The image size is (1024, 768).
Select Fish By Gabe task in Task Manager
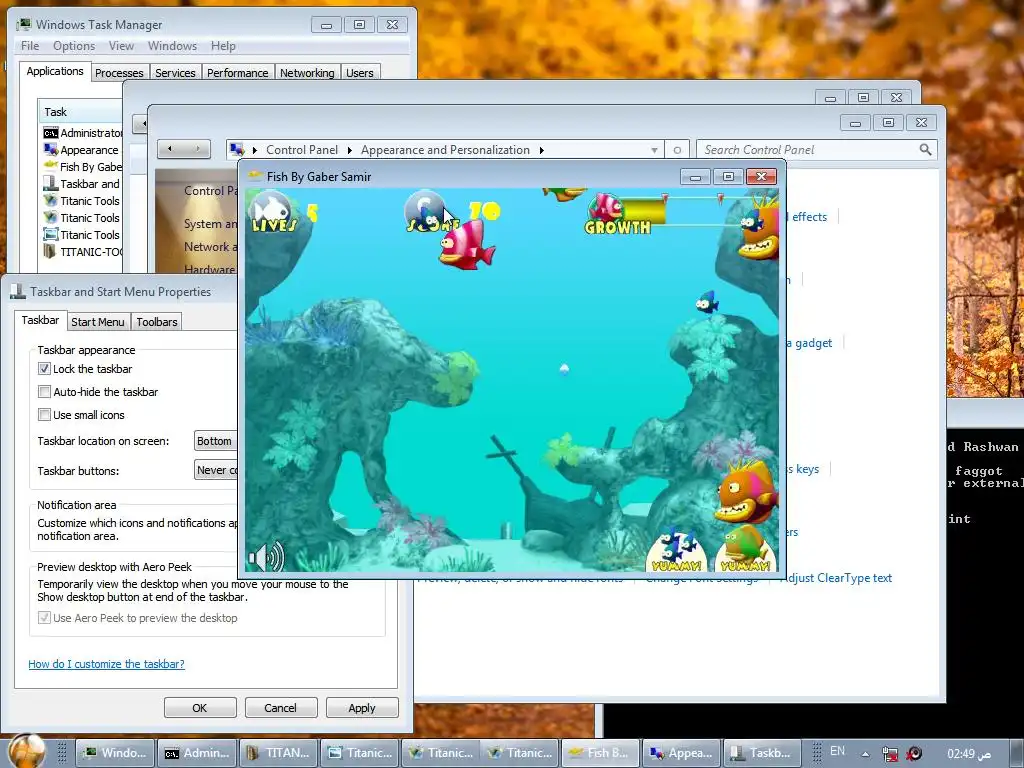[82, 167]
